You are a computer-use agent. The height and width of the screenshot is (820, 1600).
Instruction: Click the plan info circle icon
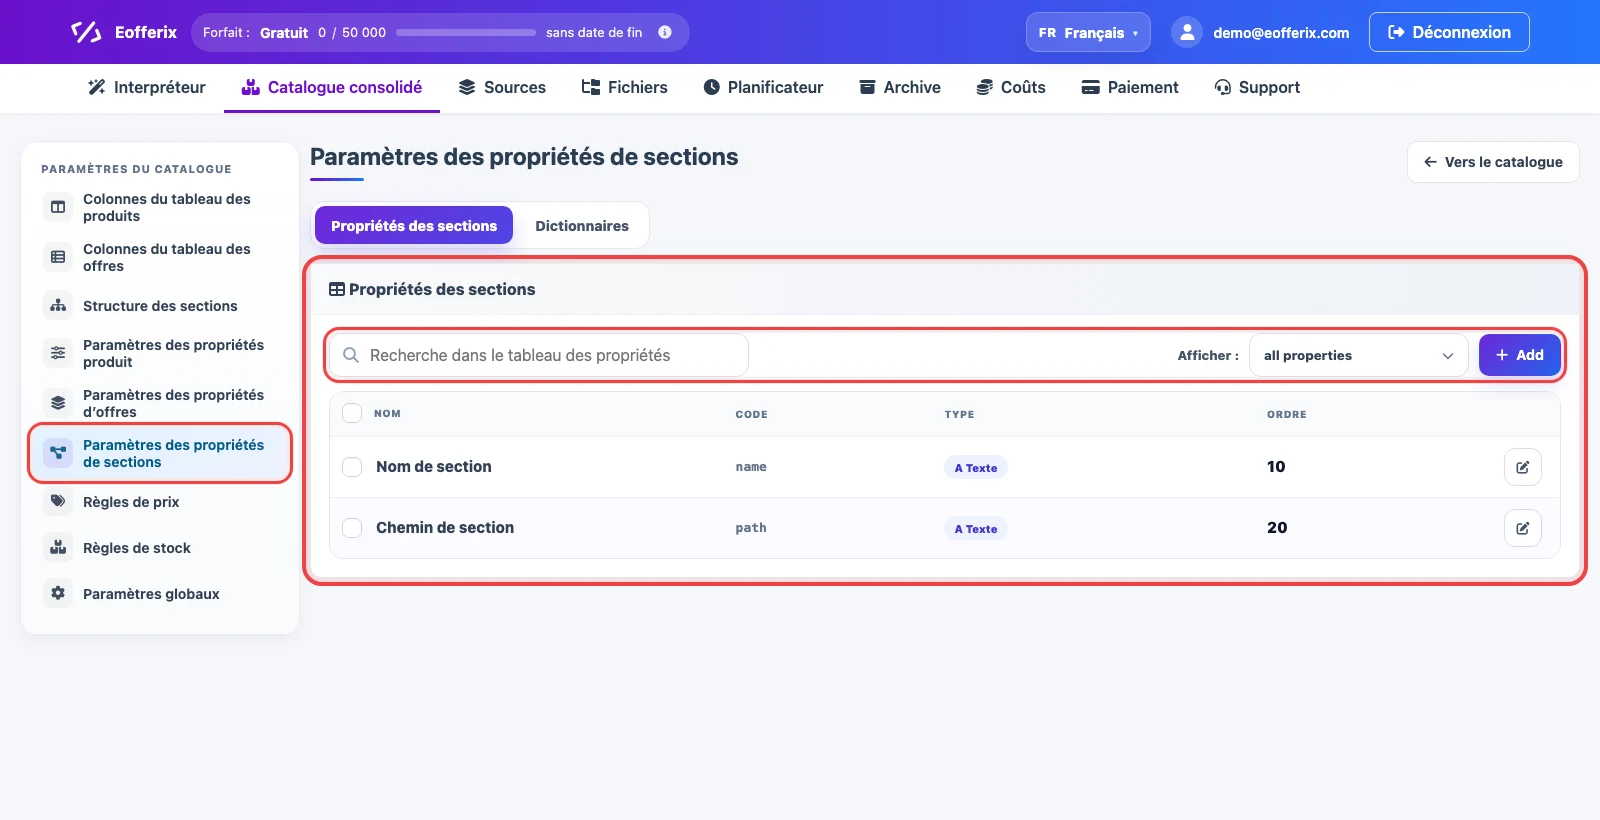(x=665, y=32)
